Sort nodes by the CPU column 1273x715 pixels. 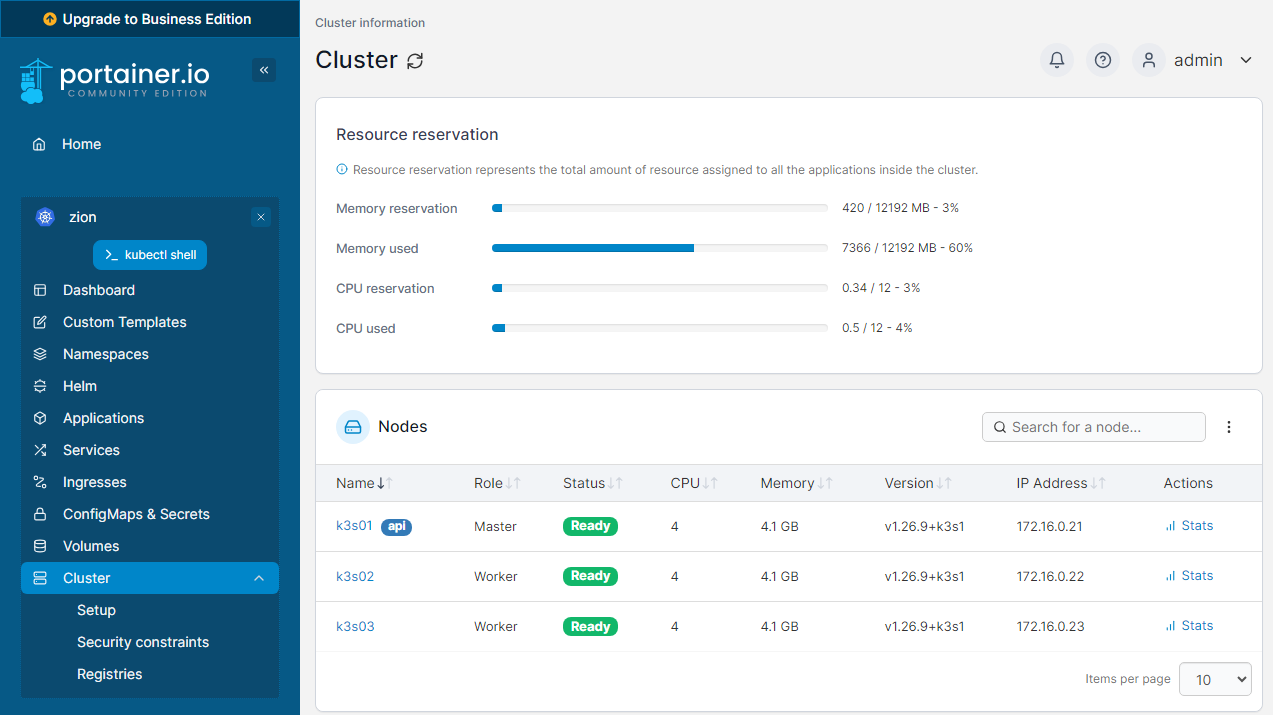[x=694, y=483]
